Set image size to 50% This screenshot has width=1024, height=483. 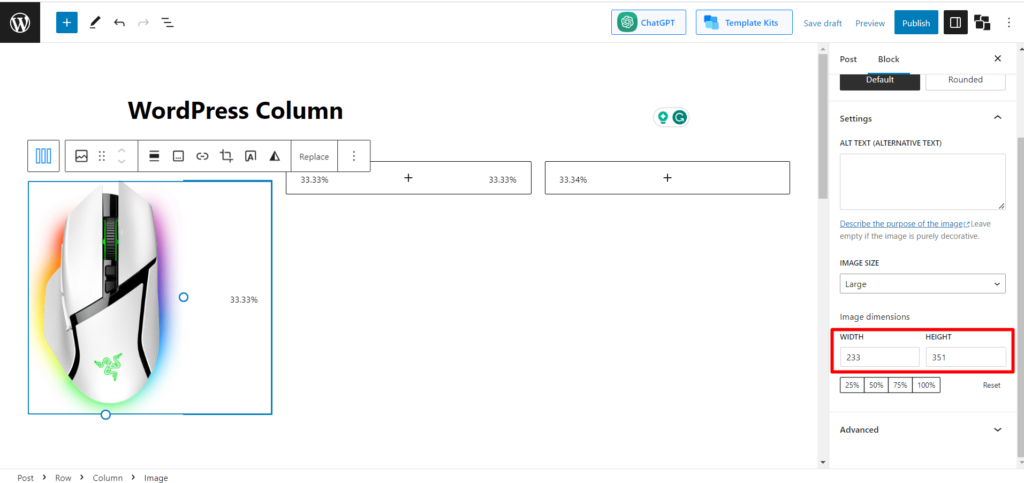pos(876,385)
